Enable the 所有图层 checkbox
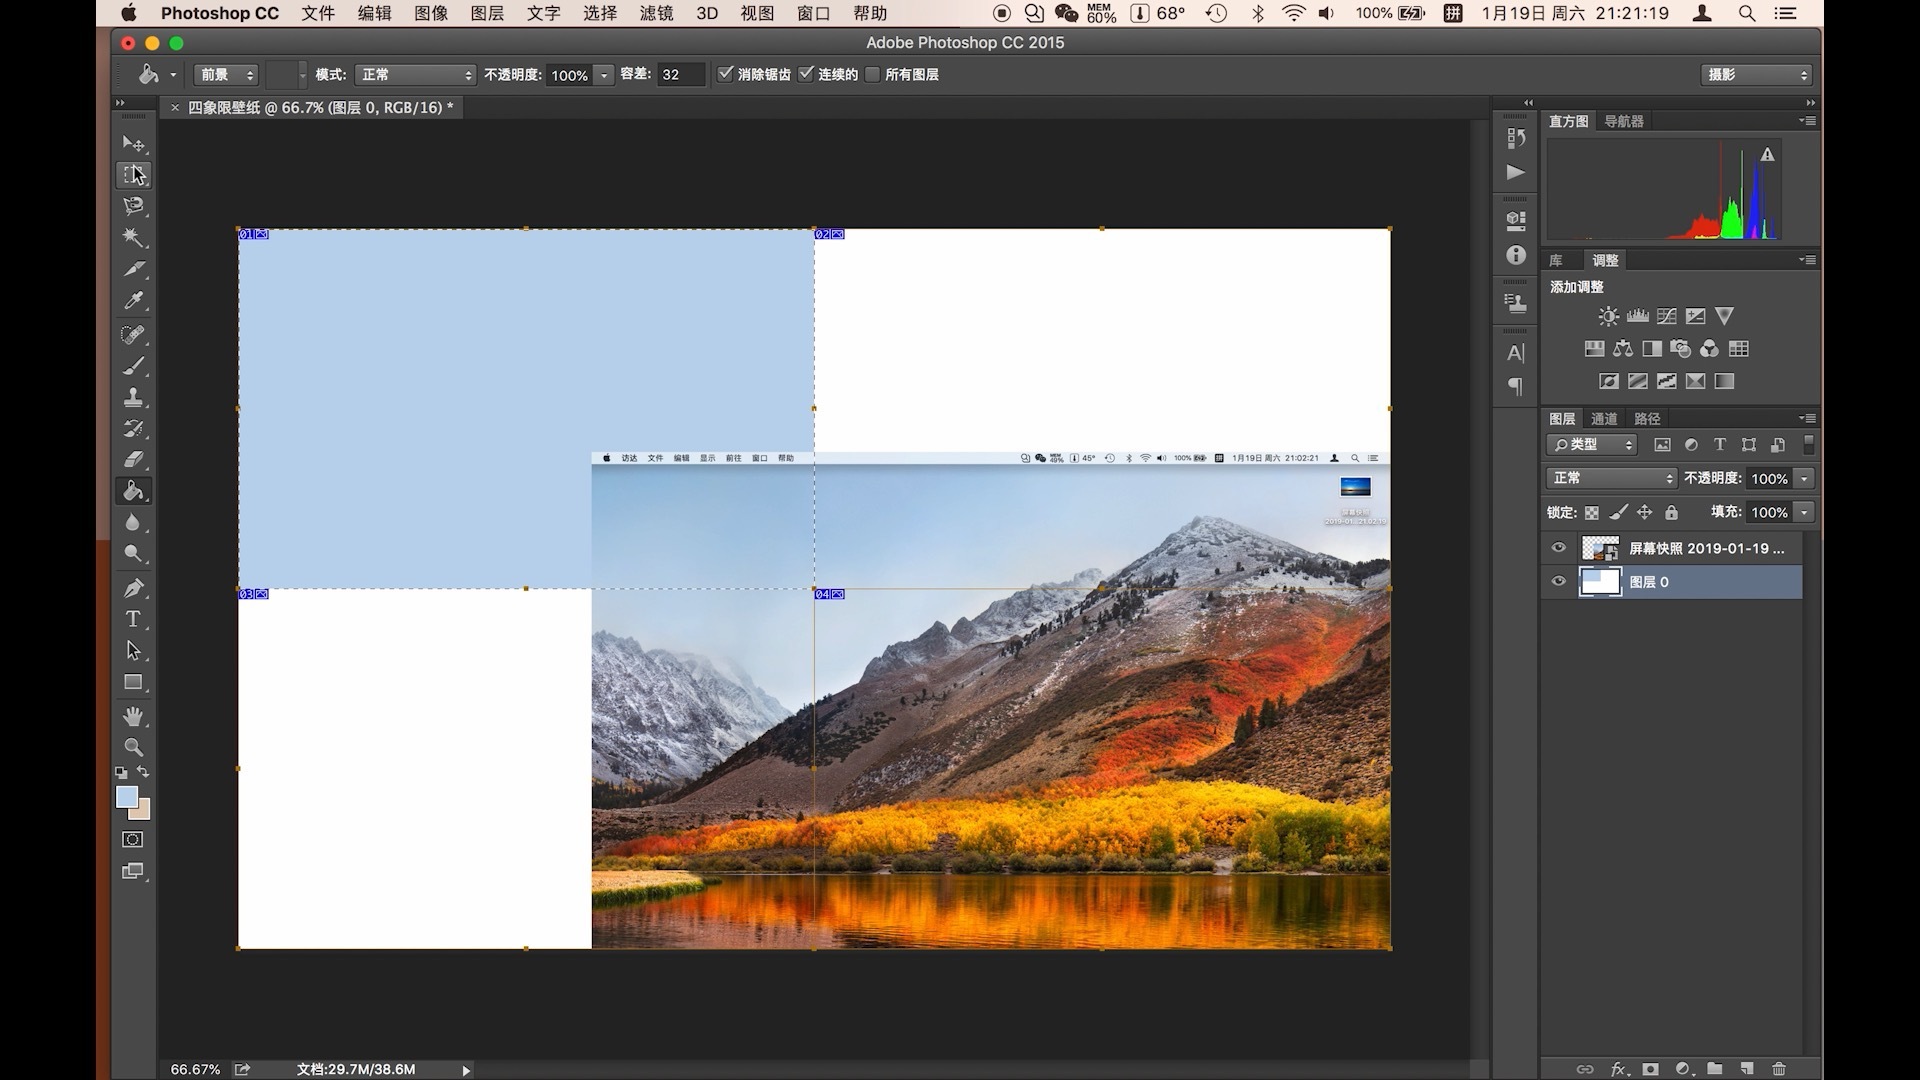This screenshot has height=1080, width=1920. tap(873, 74)
